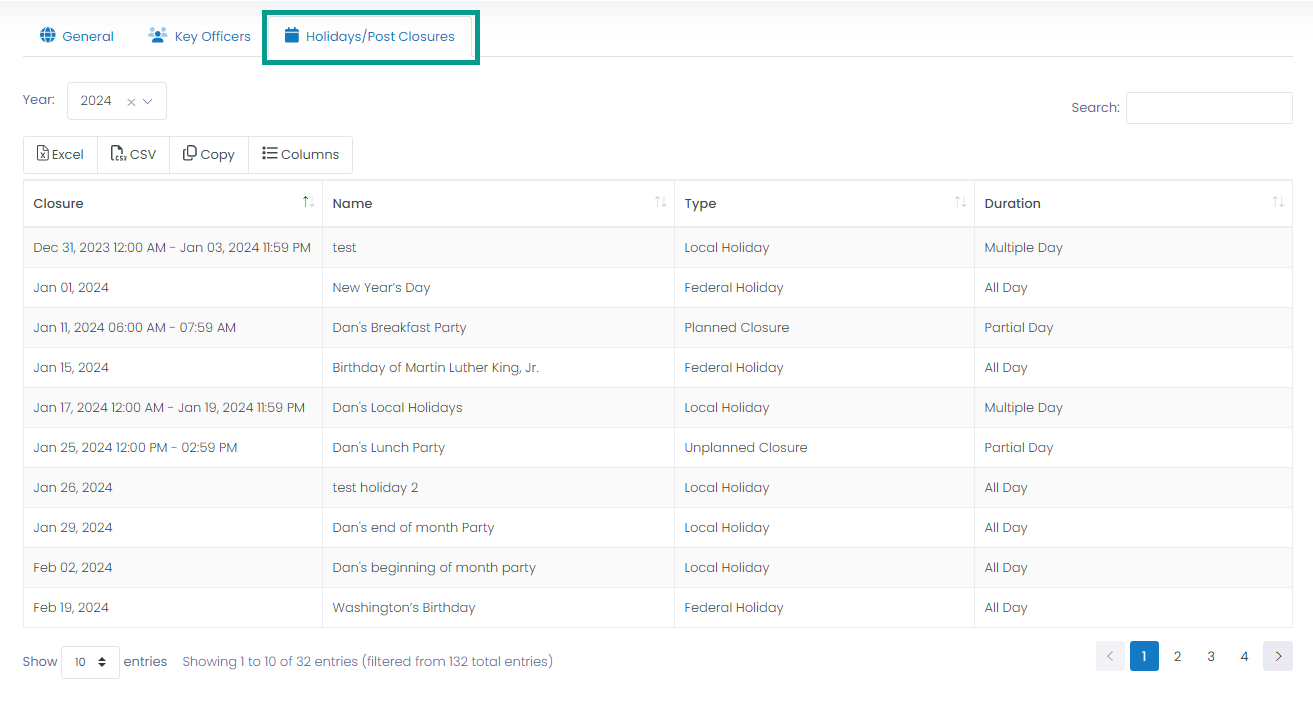
Task: Go to previous page arrow
Action: tap(1110, 656)
